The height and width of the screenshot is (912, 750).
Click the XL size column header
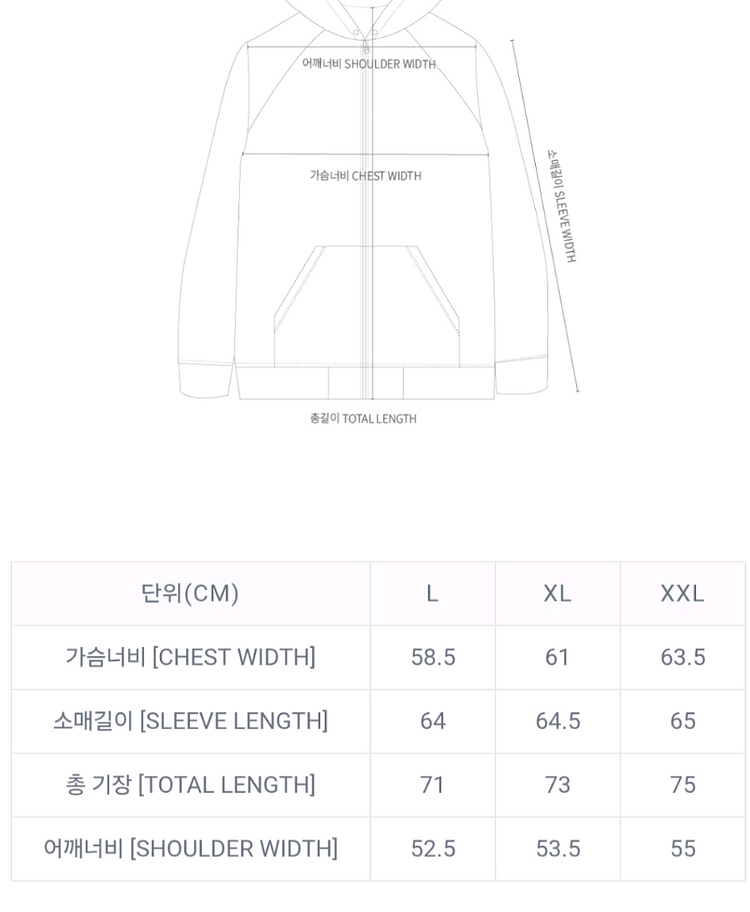tap(557, 593)
